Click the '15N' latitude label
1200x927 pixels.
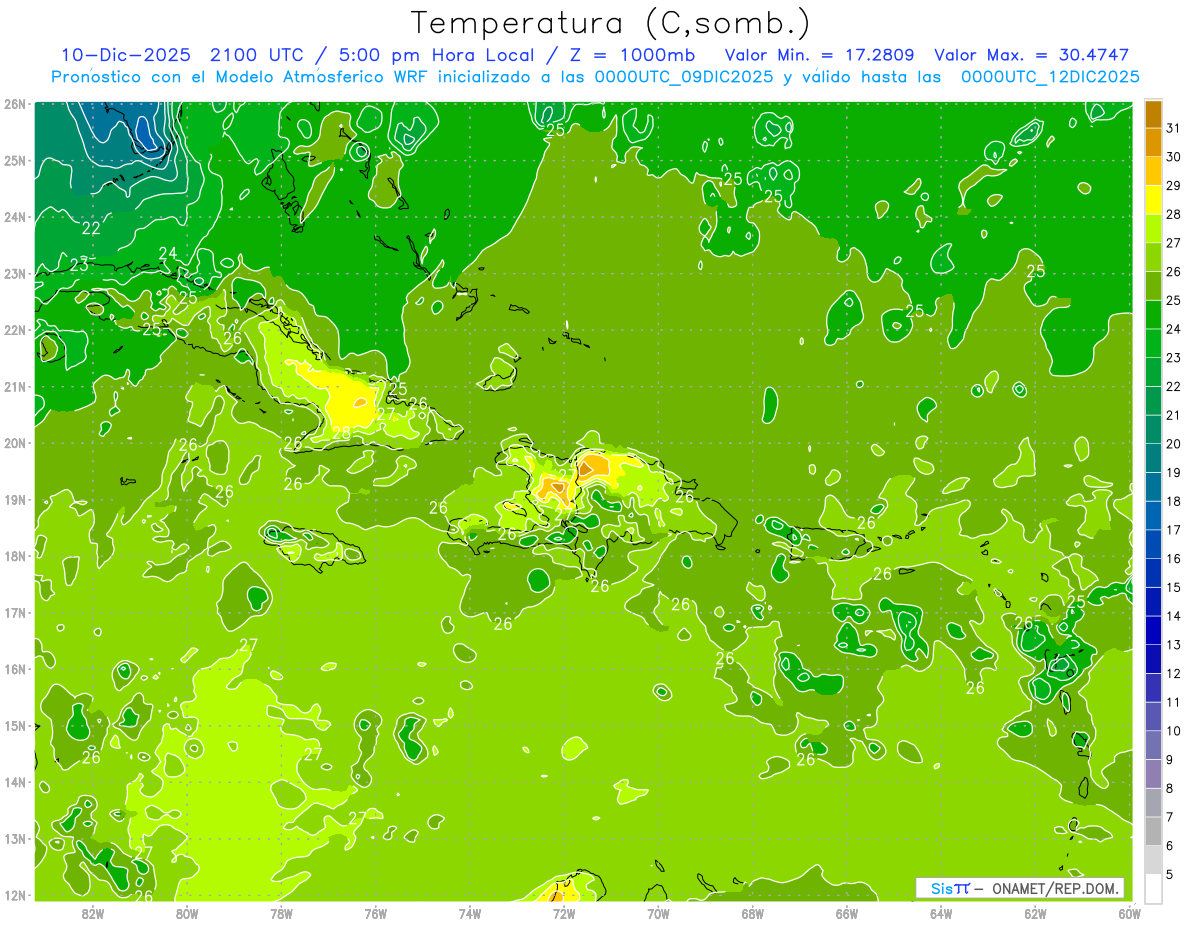pos(14,726)
